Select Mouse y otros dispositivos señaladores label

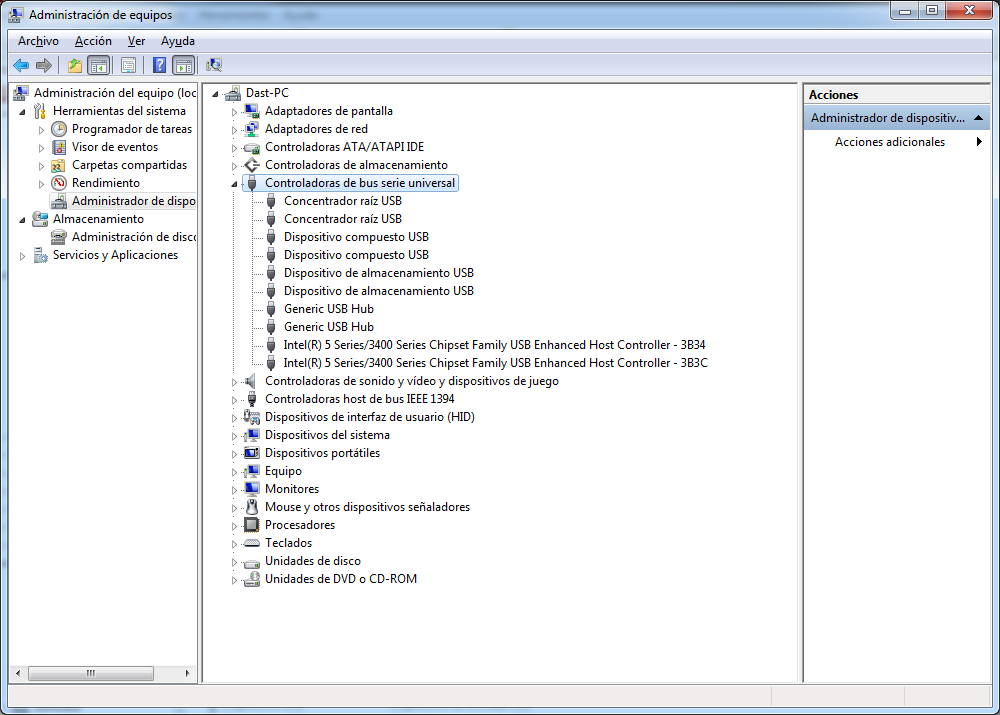[367, 507]
